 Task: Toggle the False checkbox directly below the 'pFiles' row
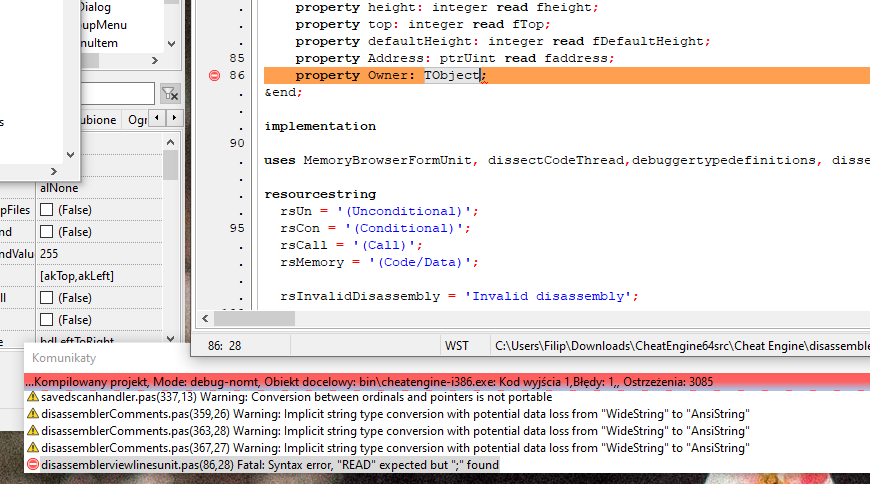[x=46, y=232]
